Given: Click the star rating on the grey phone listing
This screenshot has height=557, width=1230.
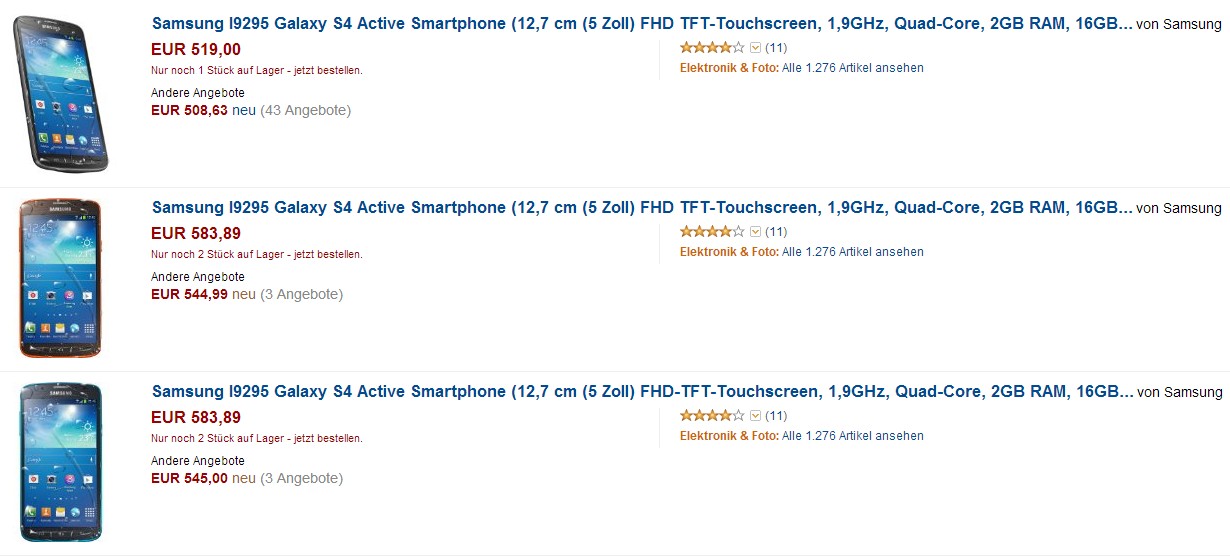Looking at the screenshot, I should [712, 47].
